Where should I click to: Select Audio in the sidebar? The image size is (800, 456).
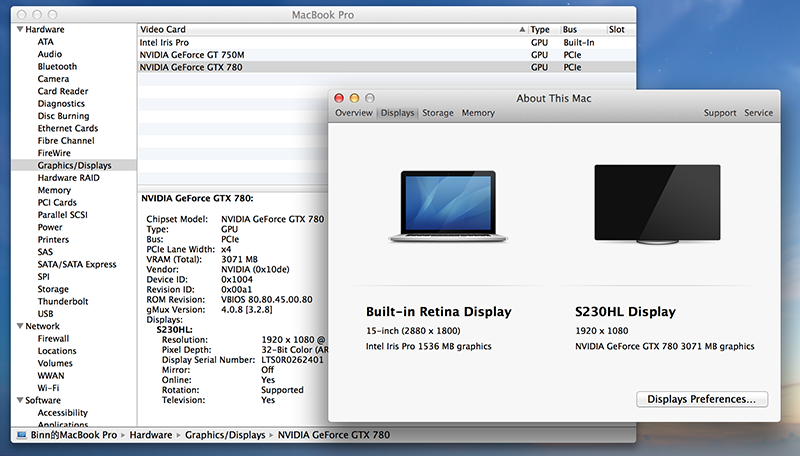tap(49, 54)
